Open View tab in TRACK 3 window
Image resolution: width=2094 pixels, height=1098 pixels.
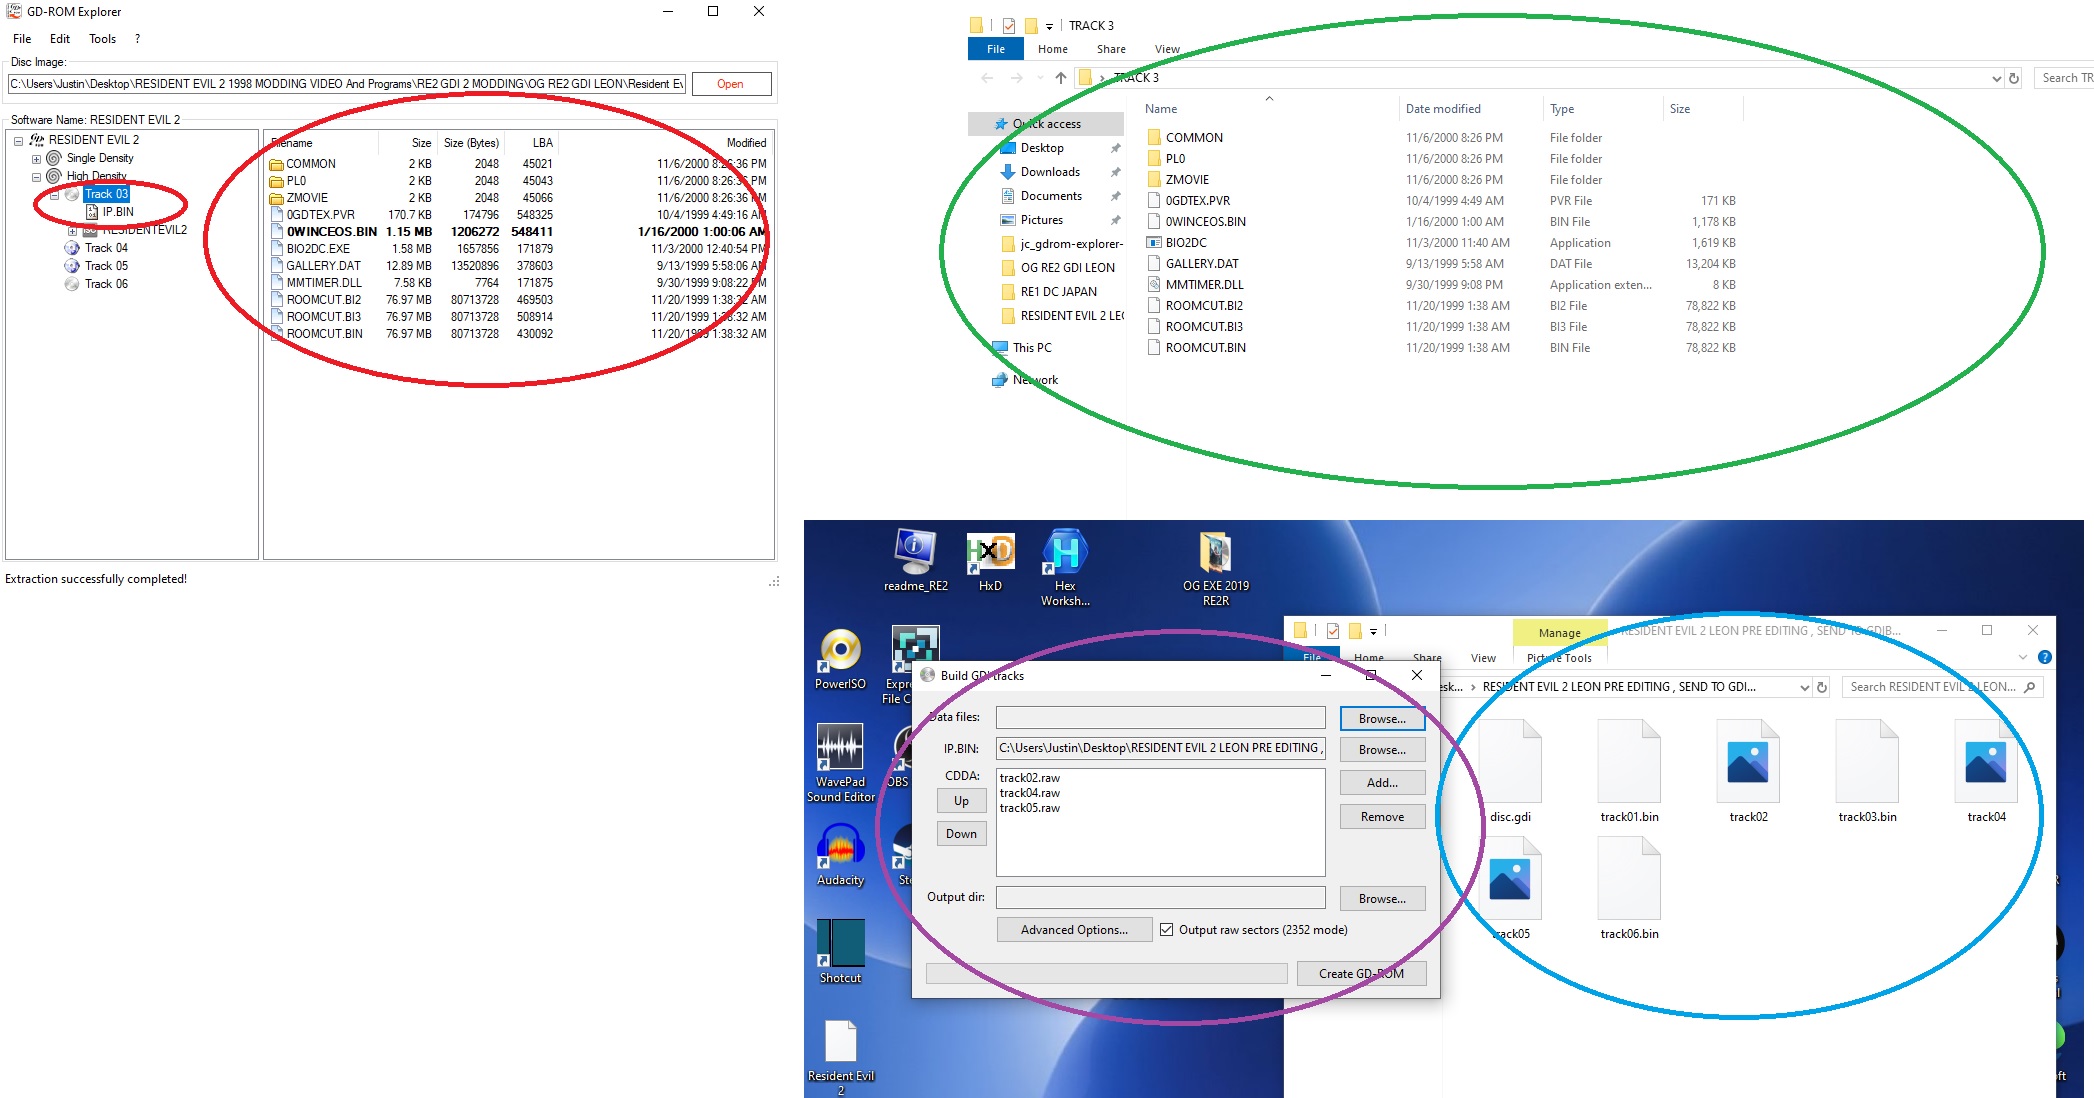coord(1166,49)
